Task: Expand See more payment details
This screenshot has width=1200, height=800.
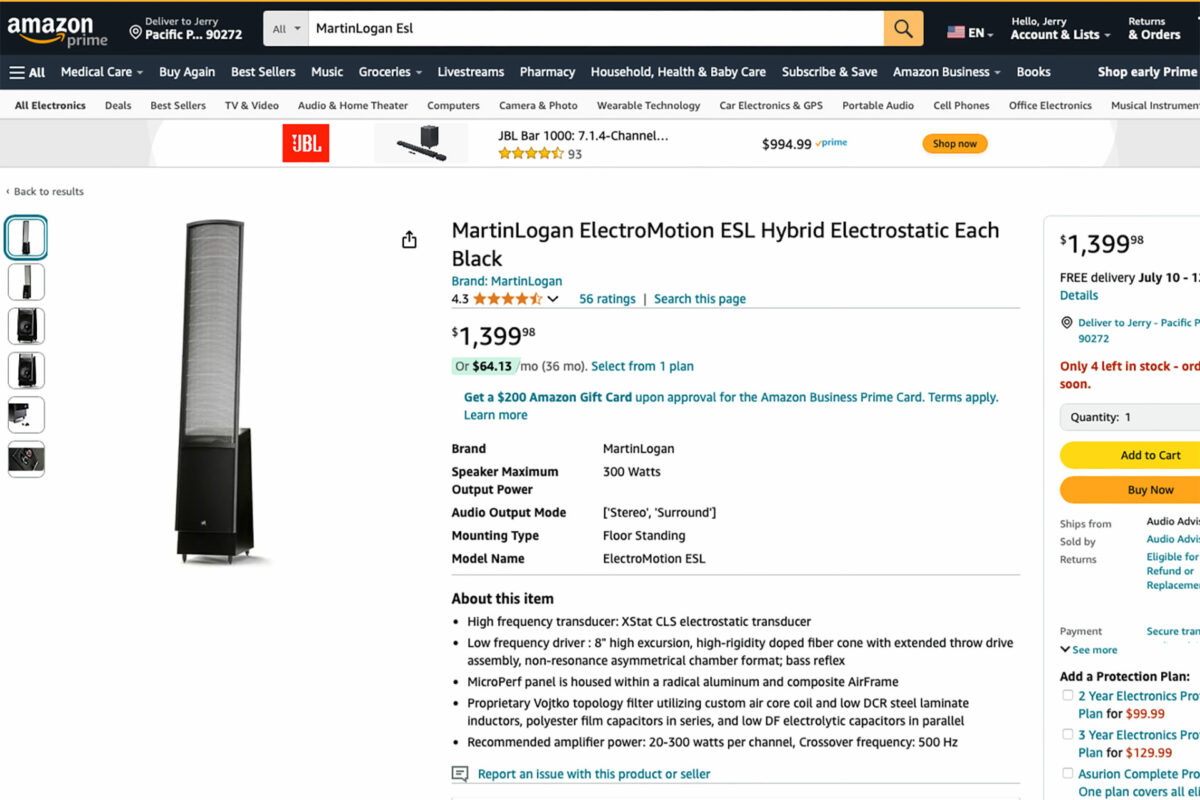Action: [x=1089, y=650]
